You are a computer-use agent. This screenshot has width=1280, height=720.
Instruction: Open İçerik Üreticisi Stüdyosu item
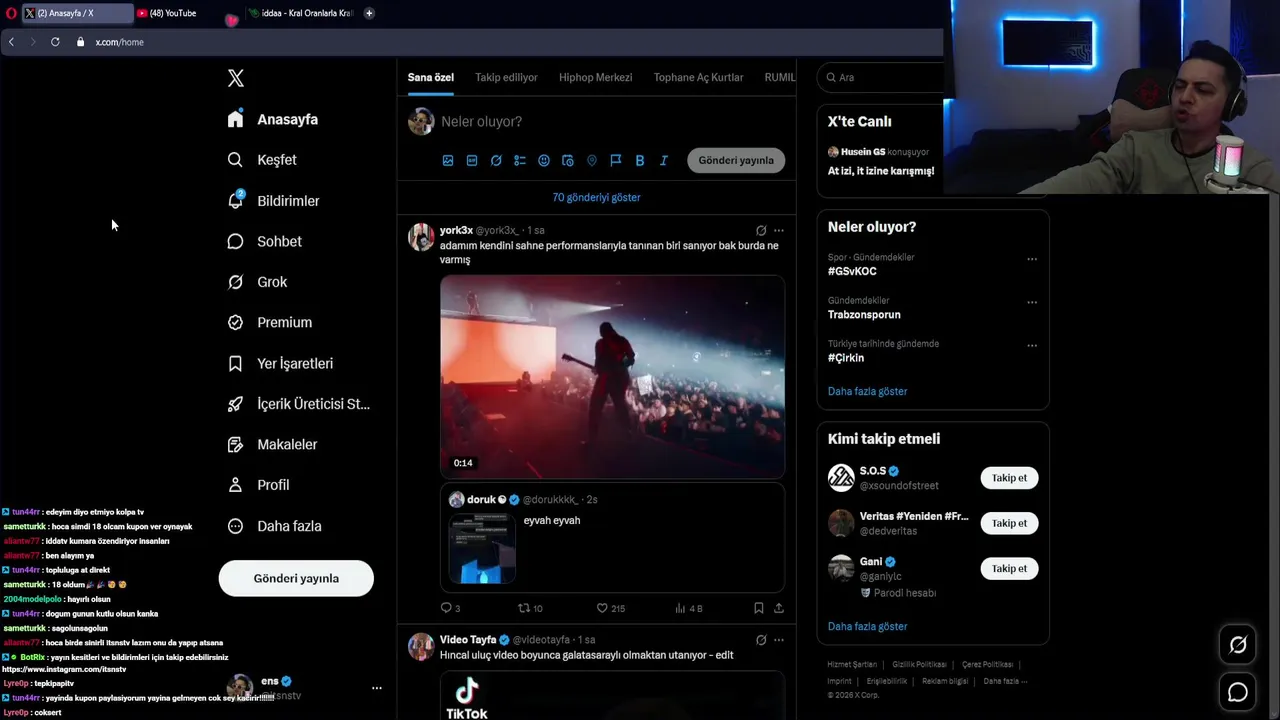click(299, 404)
